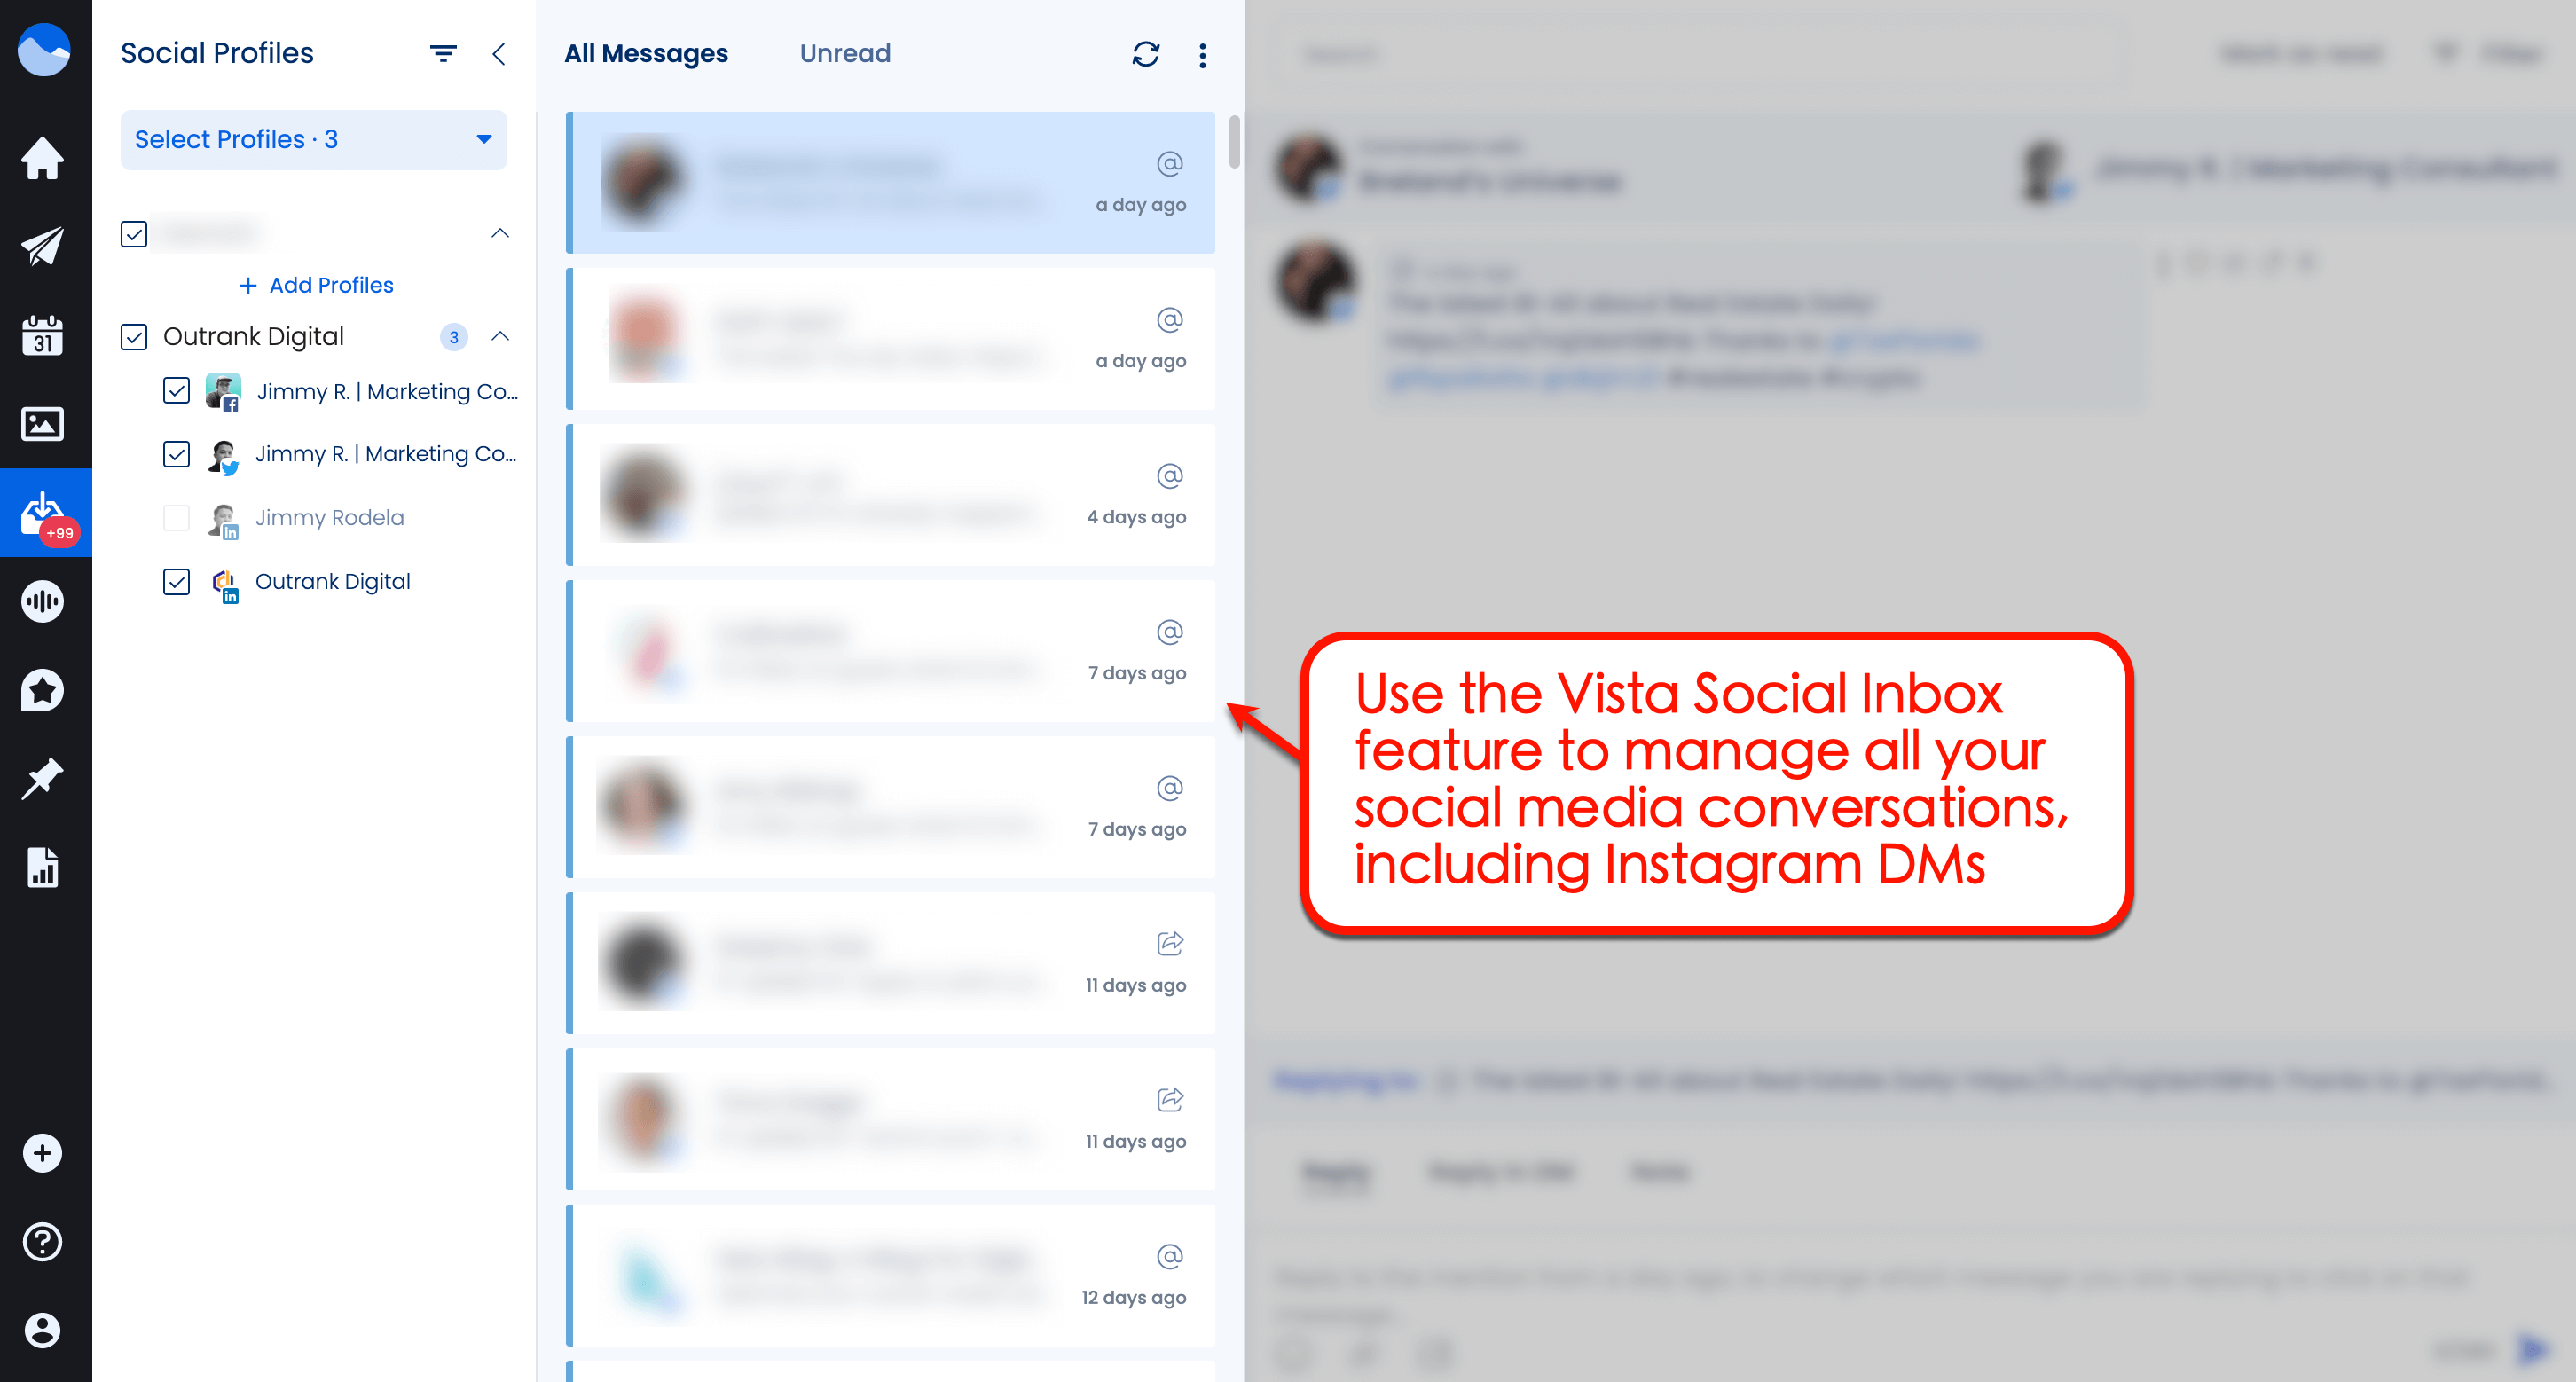Image resolution: width=2576 pixels, height=1382 pixels.
Task: Select the Analytics/Chart icon in sidebar
Action: pos(46,866)
